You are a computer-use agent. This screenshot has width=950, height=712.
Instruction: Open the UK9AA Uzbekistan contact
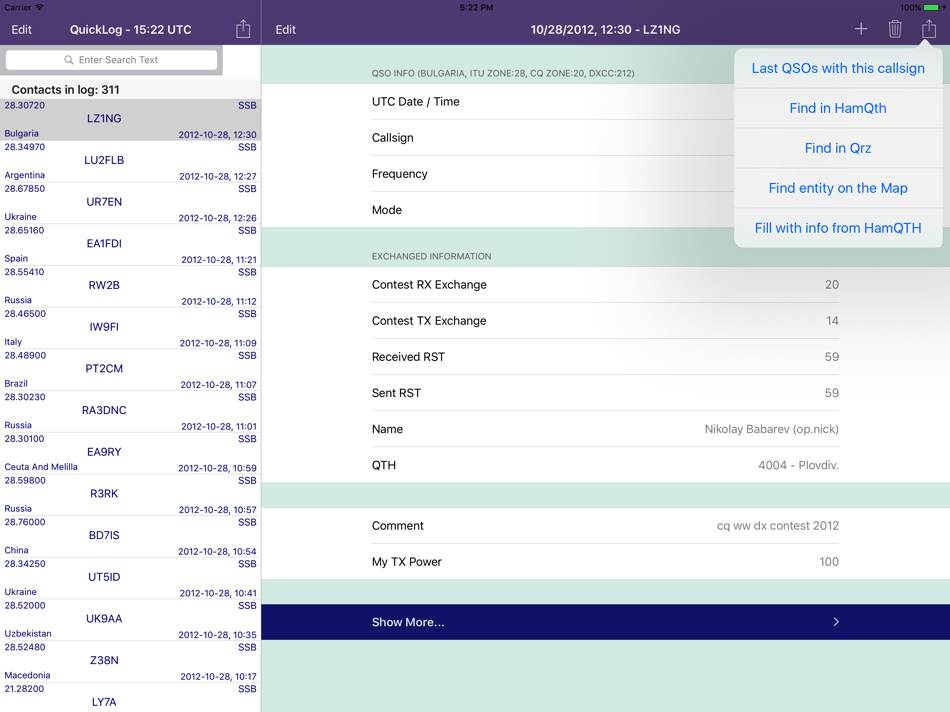pos(130,620)
